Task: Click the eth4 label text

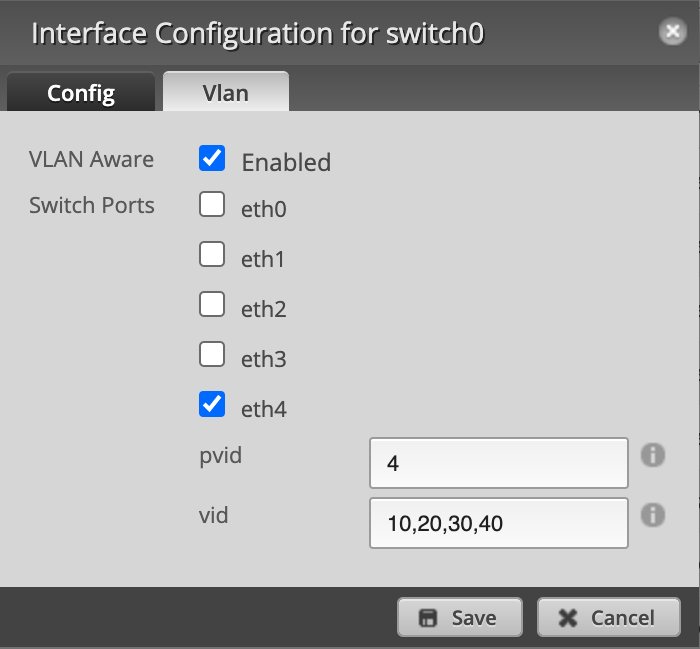Action: (264, 409)
